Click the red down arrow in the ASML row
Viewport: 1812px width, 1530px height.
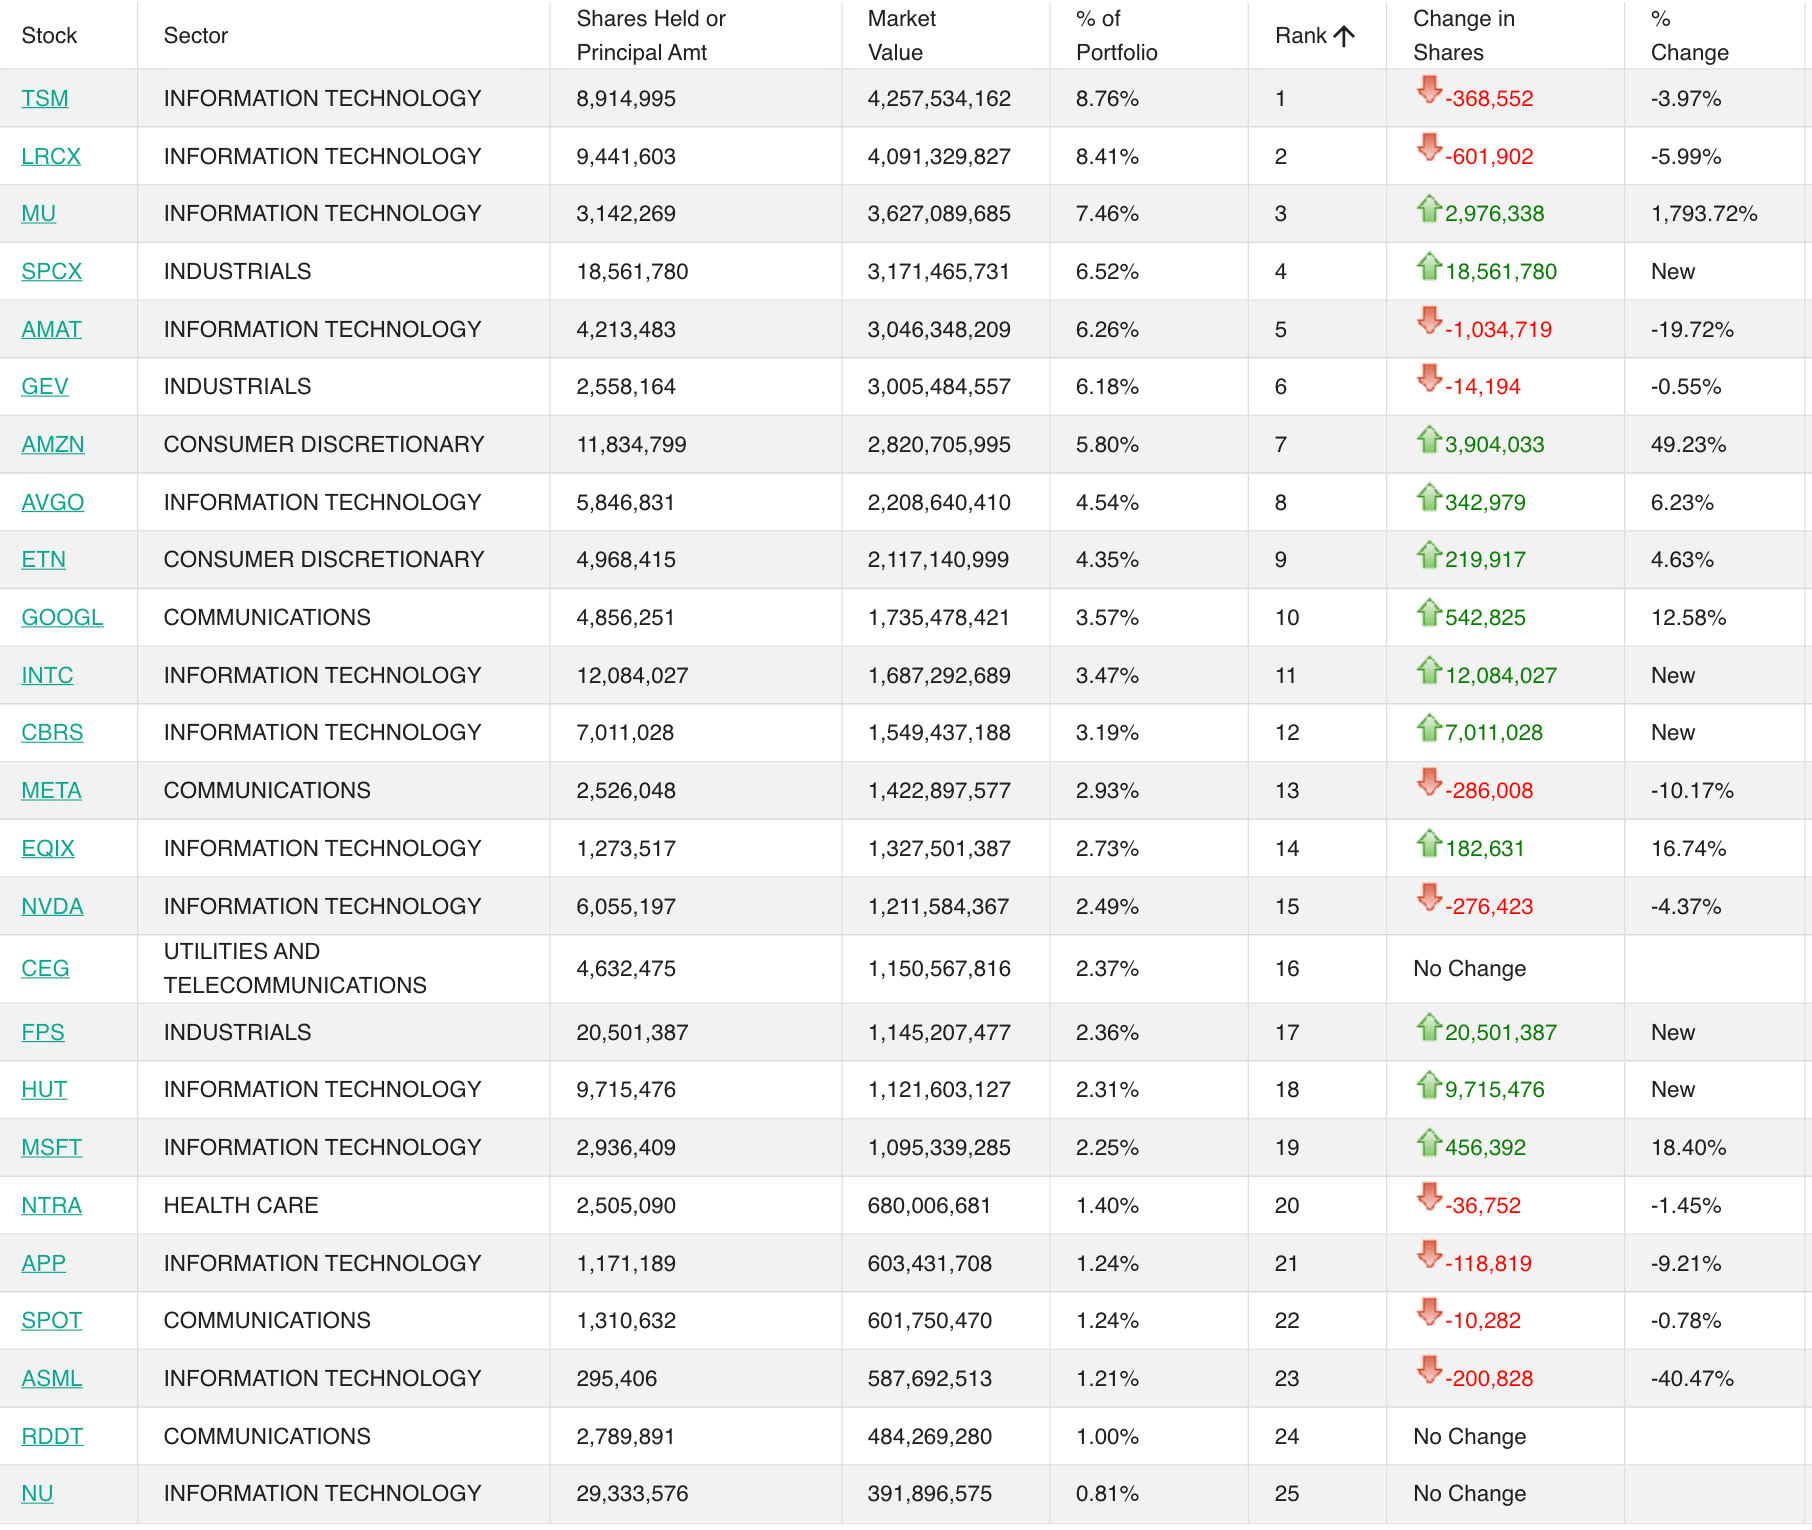click(x=1429, y=1370)
